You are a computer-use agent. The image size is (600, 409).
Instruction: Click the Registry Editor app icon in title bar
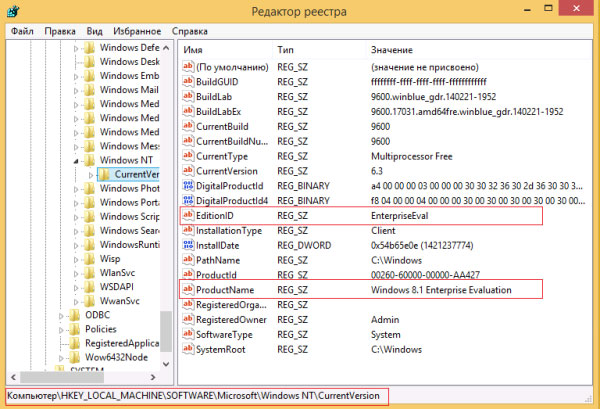coord(13,11)
